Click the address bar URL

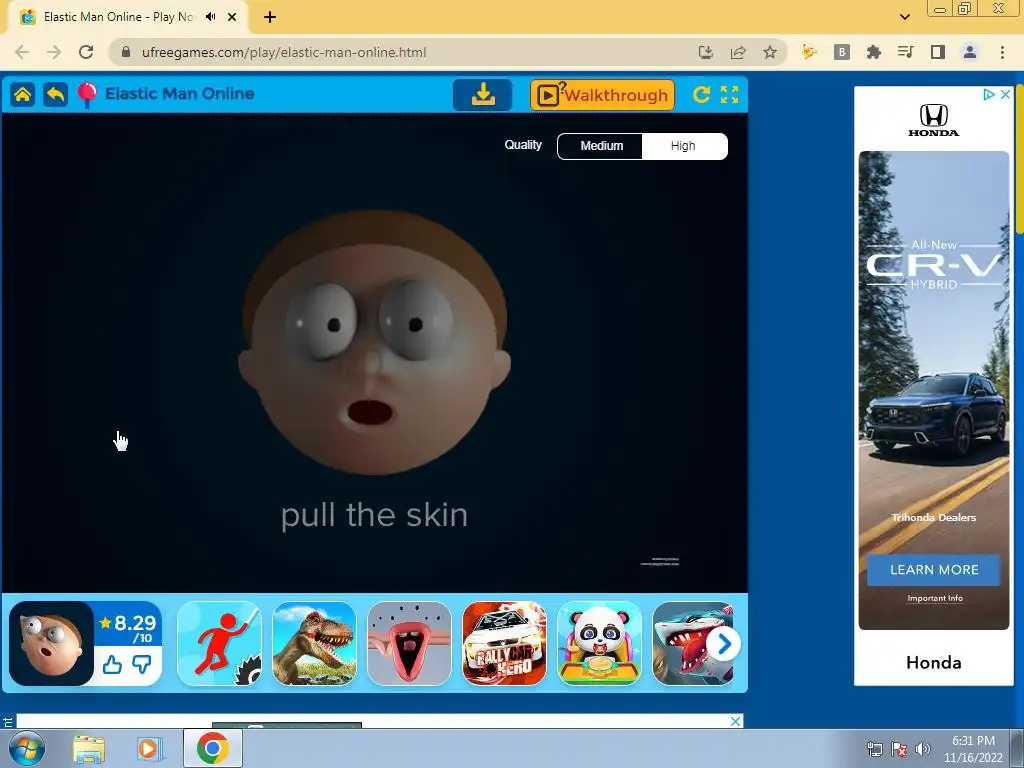tap(283, 52)
